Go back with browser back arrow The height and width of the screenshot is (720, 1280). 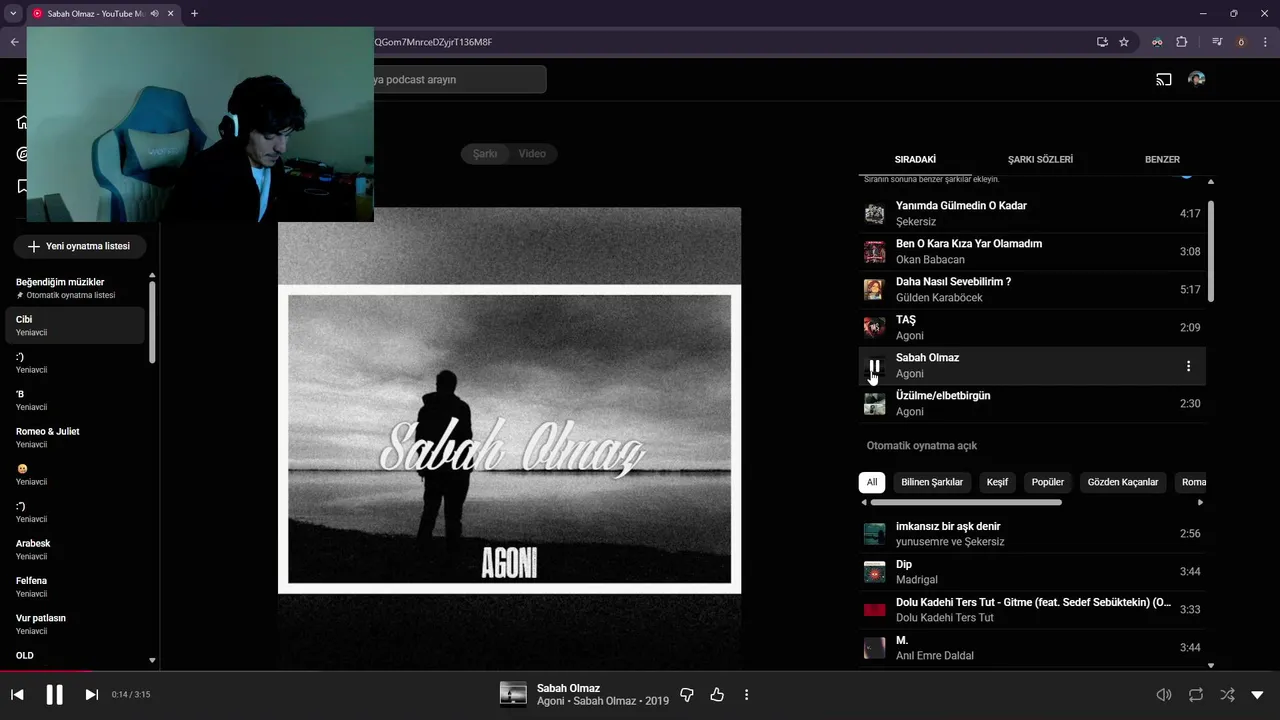click(x=14, y=42)
